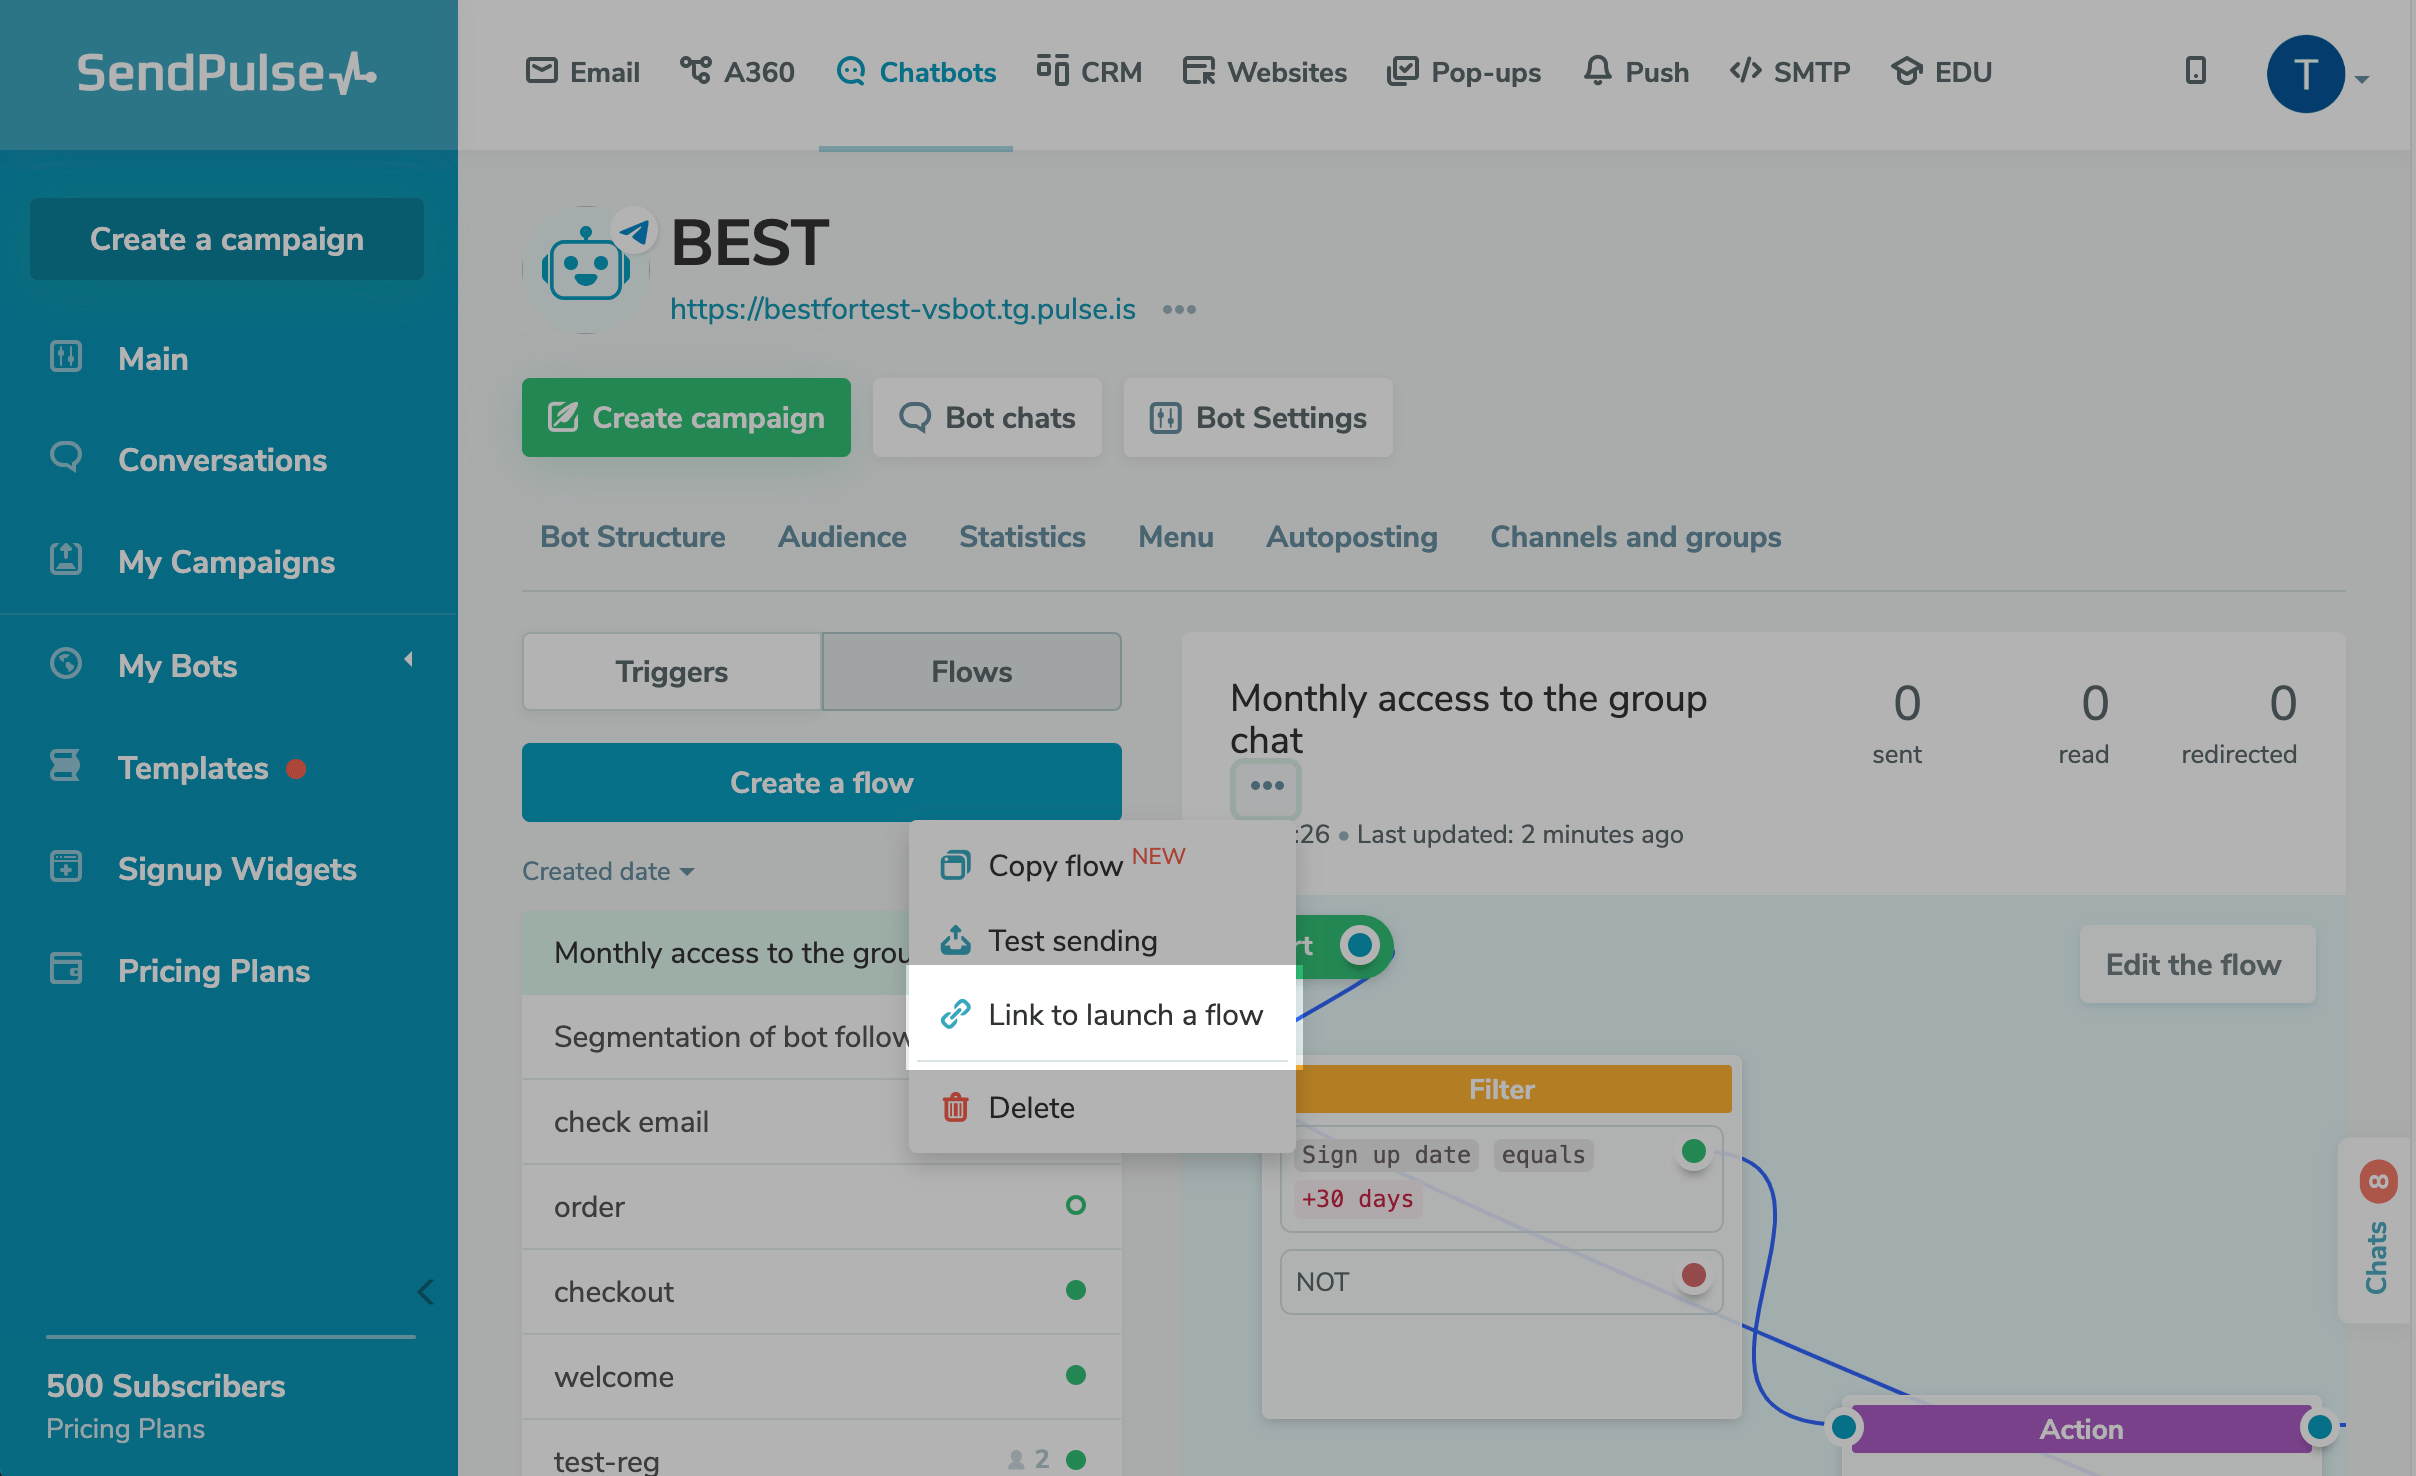Open the Conversations sidebar section

click(x=222, y=460)
